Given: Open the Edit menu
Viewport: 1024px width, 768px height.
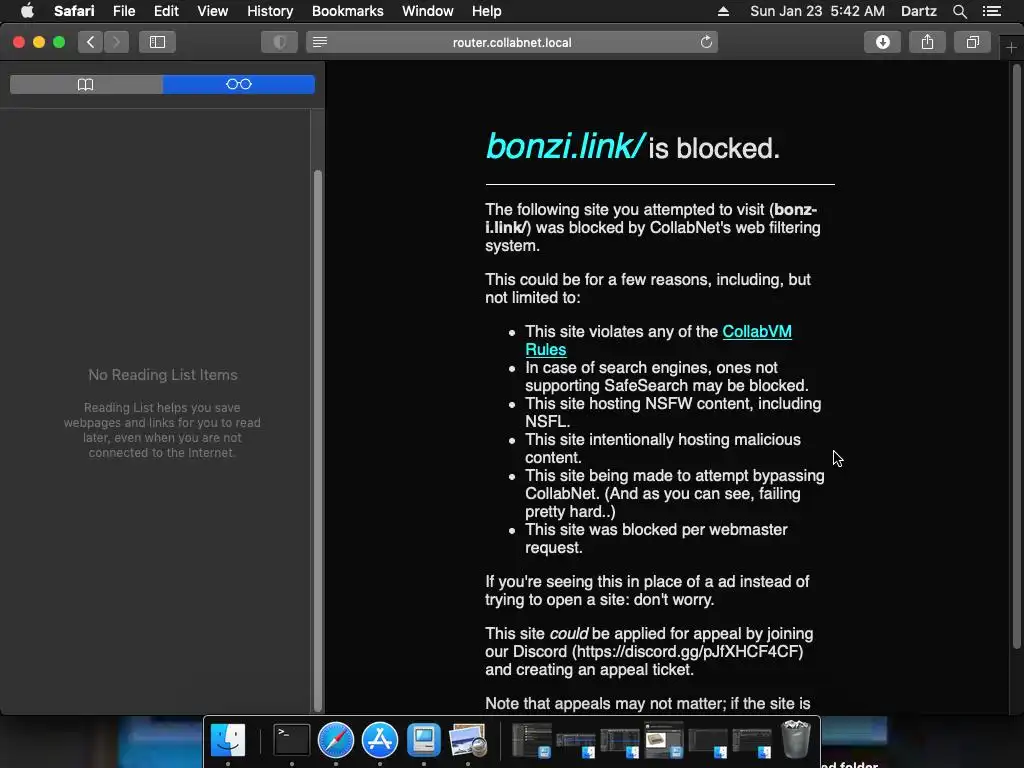Looking at the screenshot, I should coord(166,11).
